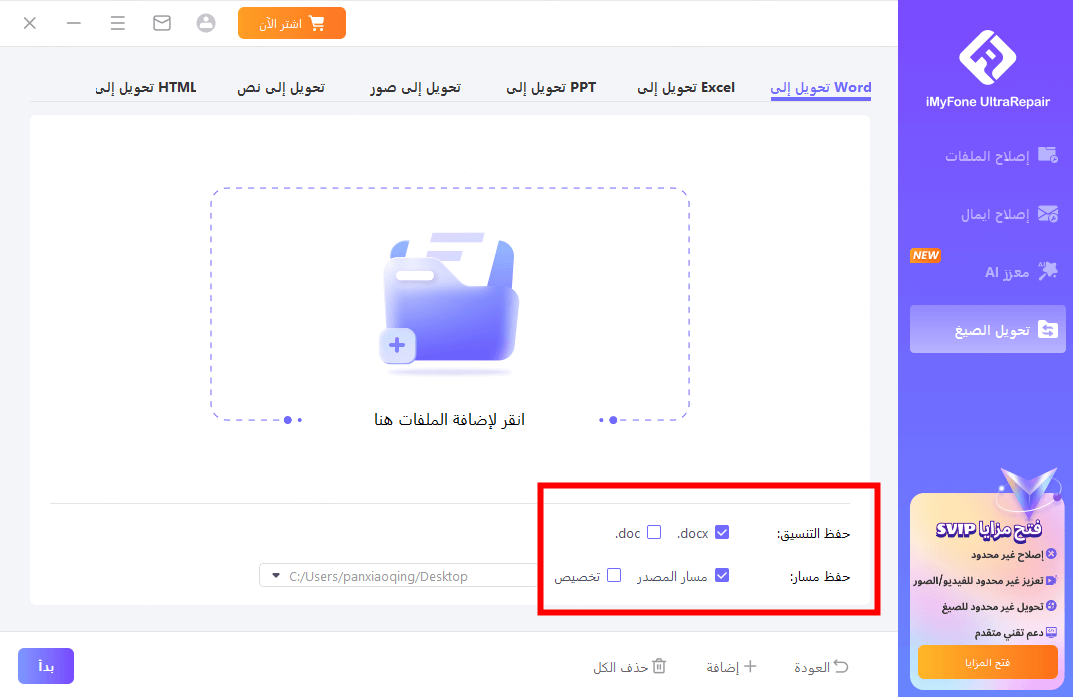Switch to the Word تحويل إلى tab
Screen dimensions: 1073x697
click(820, 88)
